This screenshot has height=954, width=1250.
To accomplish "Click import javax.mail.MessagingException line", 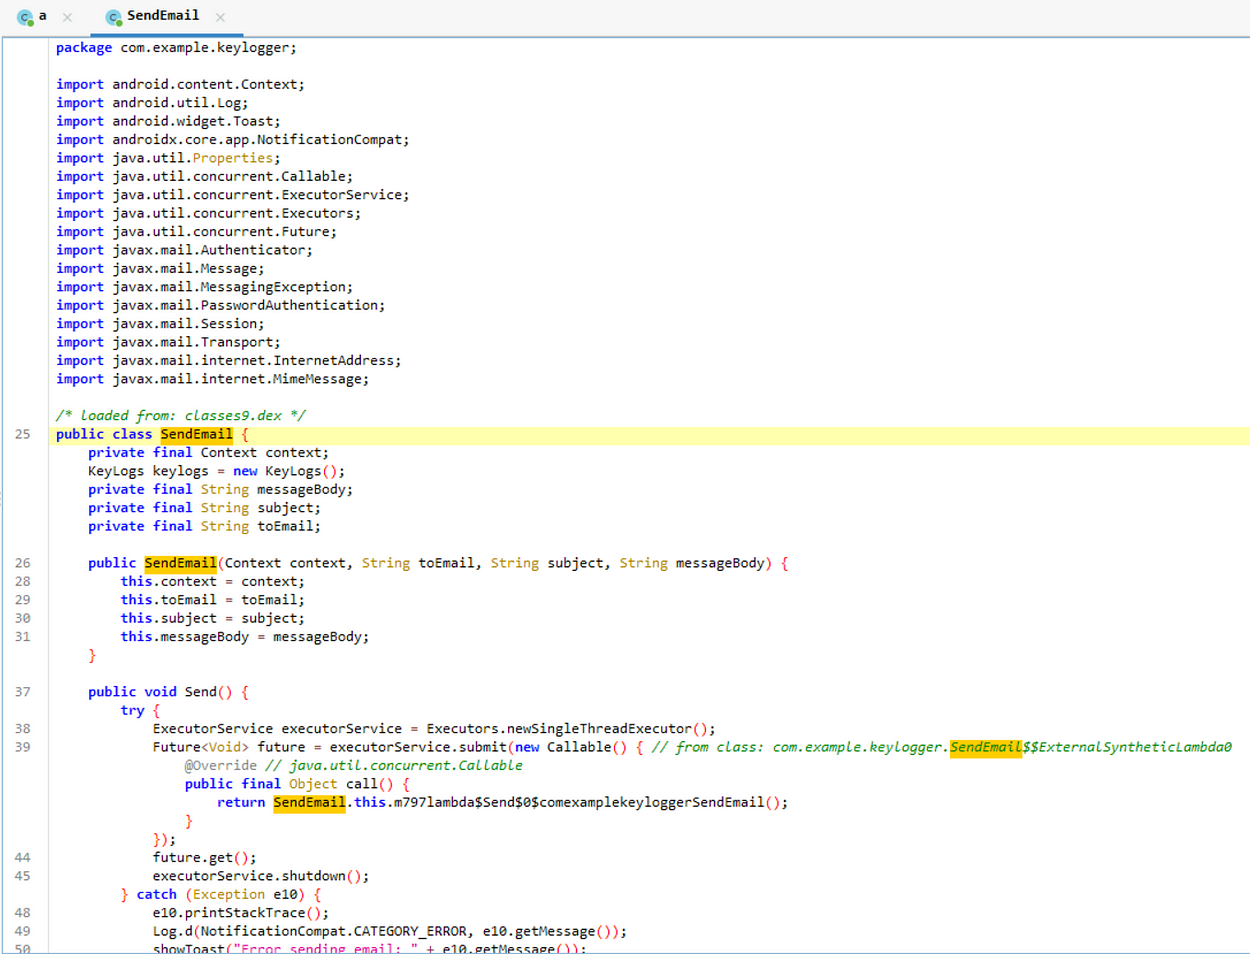I will click(204, 287).
